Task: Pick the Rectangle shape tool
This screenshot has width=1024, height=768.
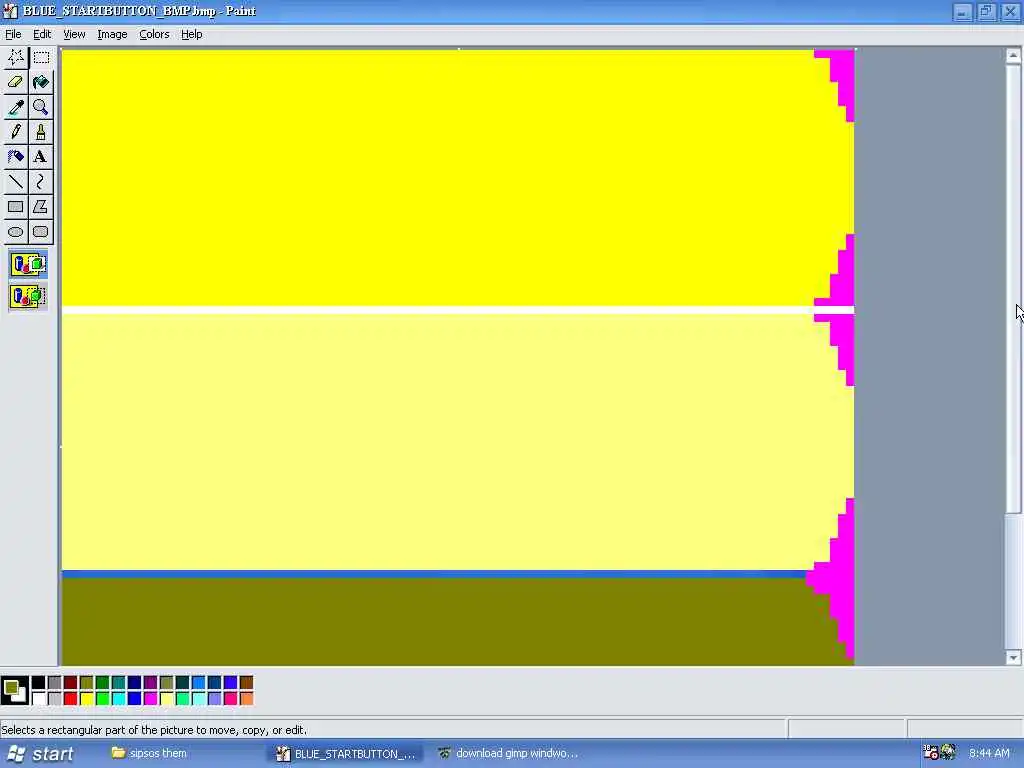Action: [16, 207]
